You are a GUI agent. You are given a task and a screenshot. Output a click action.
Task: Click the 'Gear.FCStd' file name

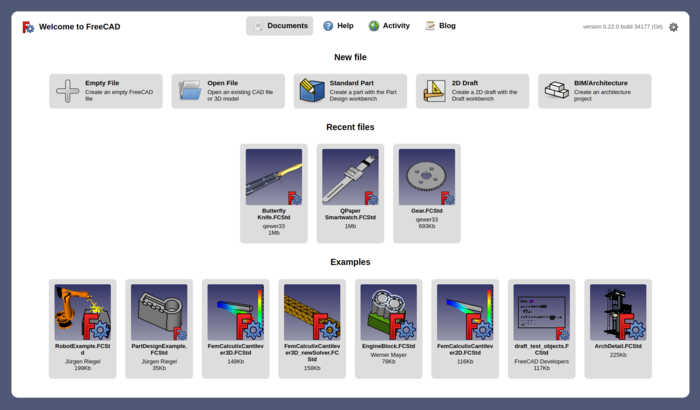click(x=427, y=211)
